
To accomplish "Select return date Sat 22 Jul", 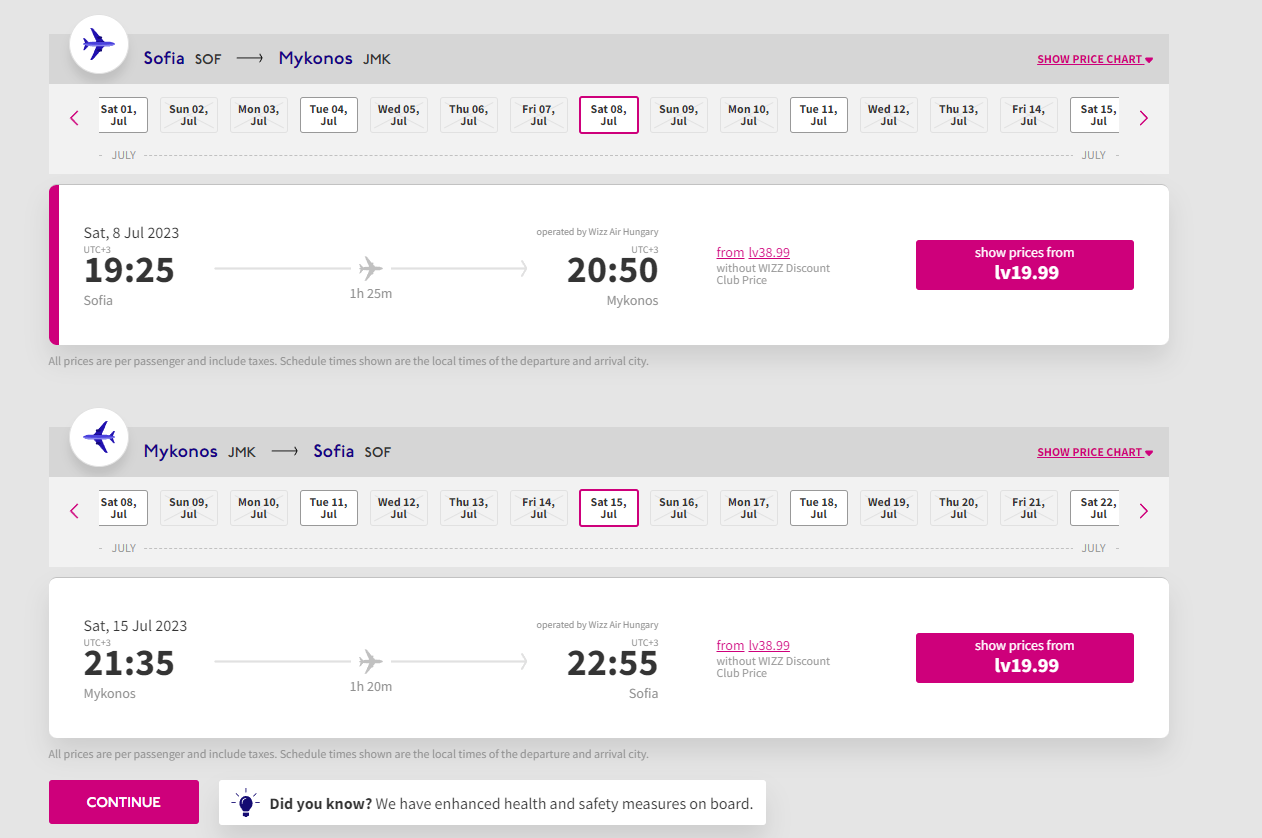I will click(x=1095, y=508).
